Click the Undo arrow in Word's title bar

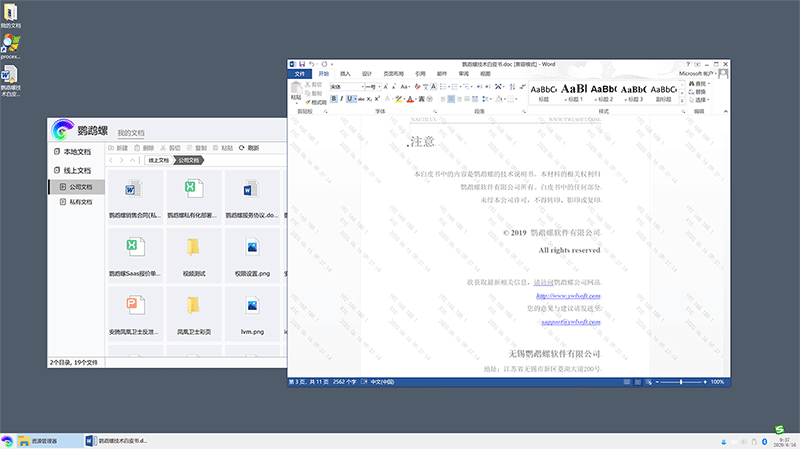click(311, 64)
